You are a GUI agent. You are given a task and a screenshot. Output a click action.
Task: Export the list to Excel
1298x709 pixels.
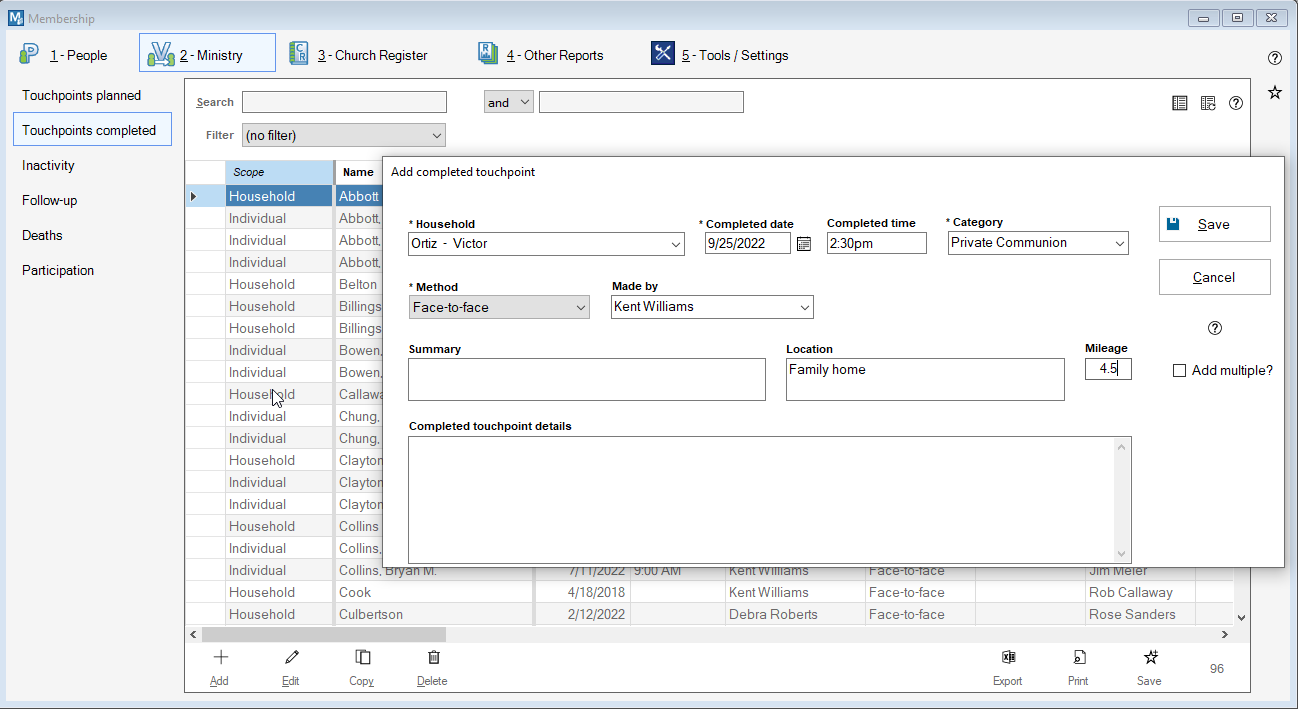pos(1007,658)
